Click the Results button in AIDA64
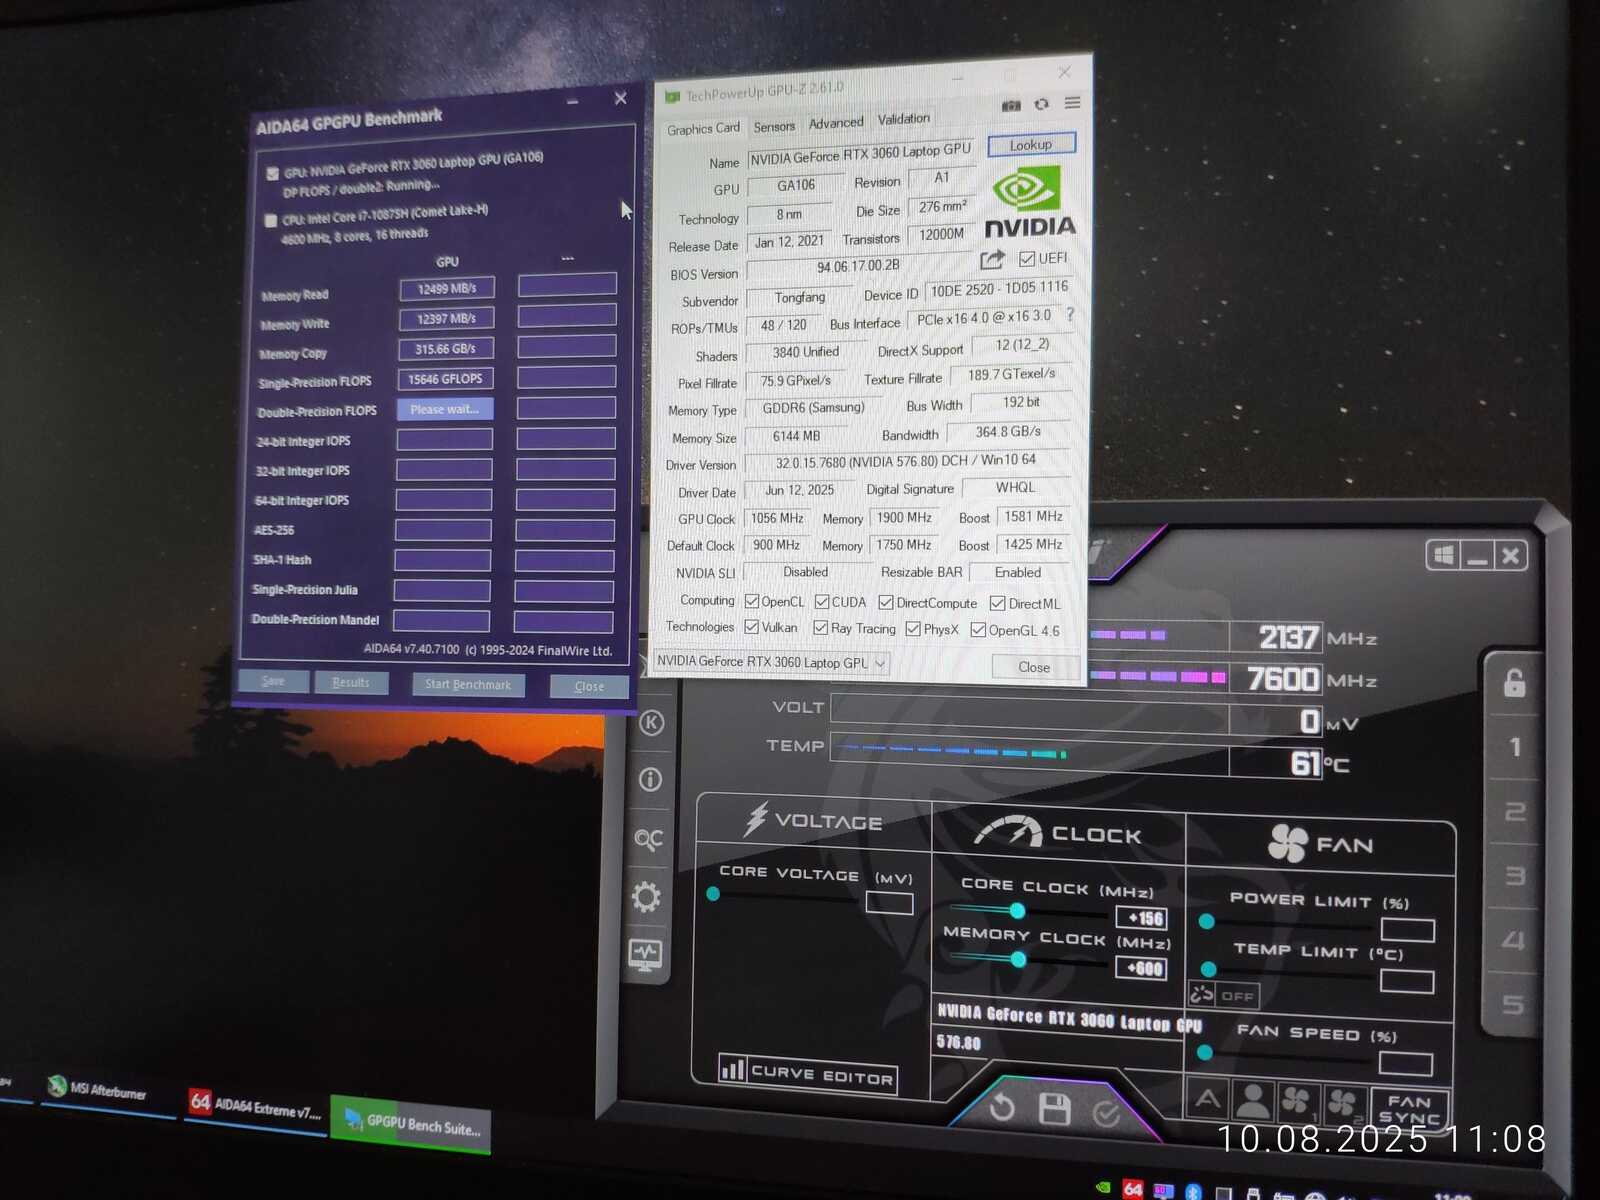1600x1200 pixels. [x=351, y=682]
